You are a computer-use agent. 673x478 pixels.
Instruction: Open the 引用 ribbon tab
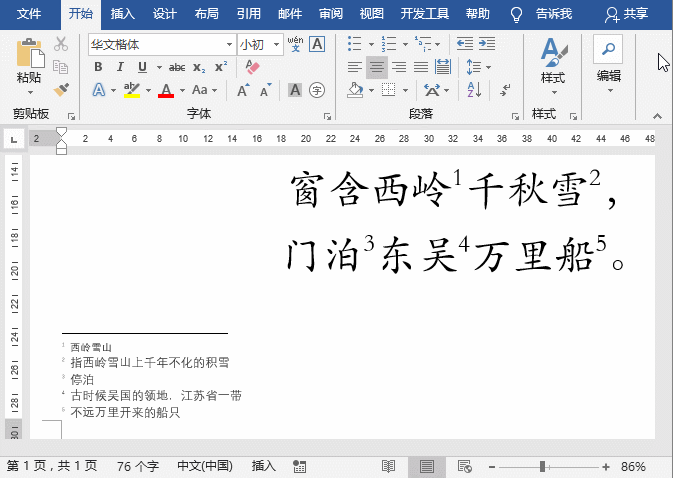(249, 14)
